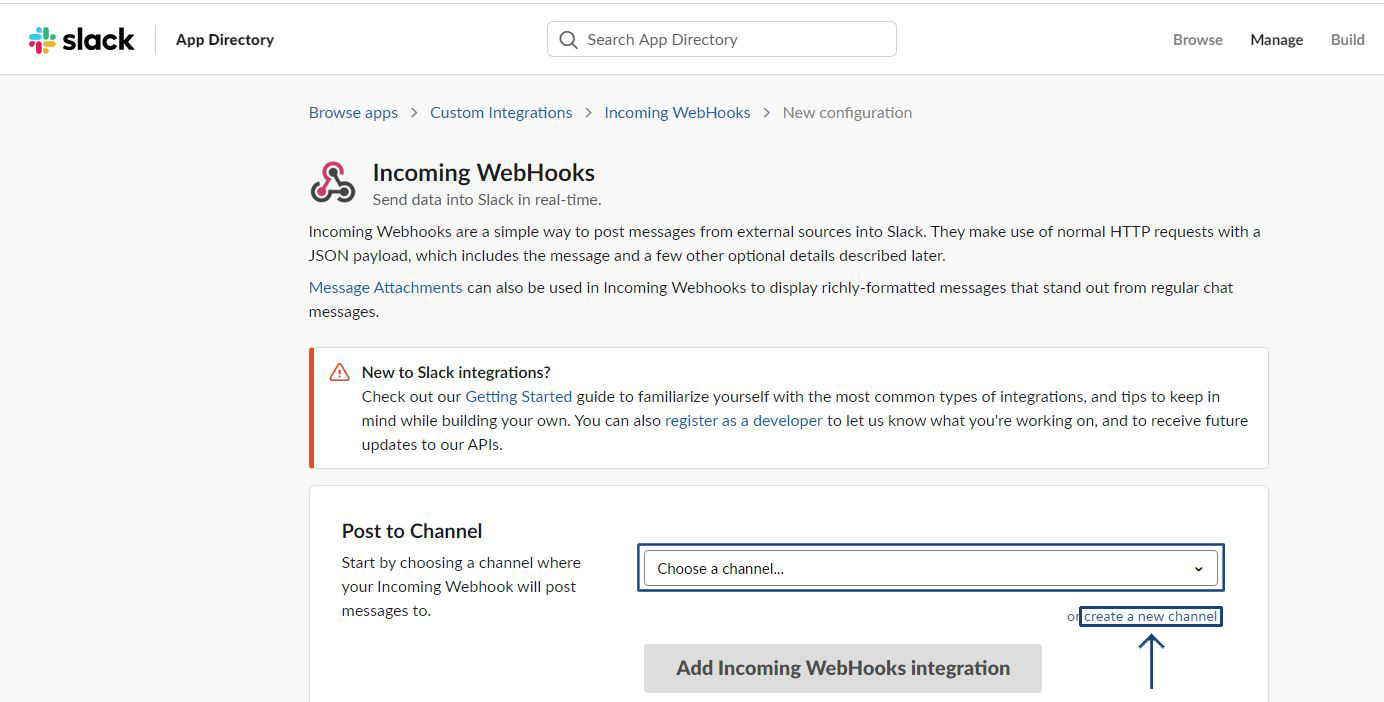This screenshot has width=1384, height=702.
Task: Open the Getting Started guide link
Action: point(519,397)
